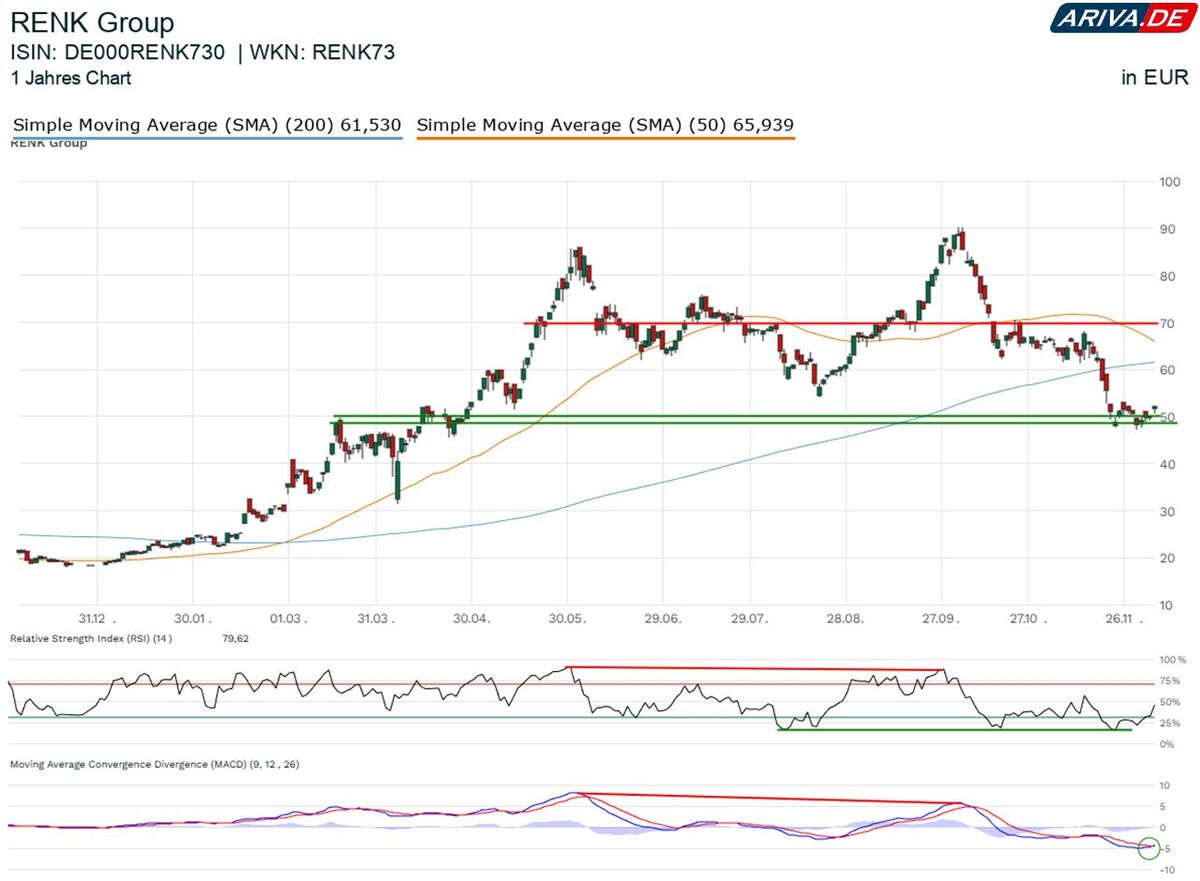Click the '1 Jahres Chart' label
Viewport: 1200px width, 881px height.
coord(70,78)
